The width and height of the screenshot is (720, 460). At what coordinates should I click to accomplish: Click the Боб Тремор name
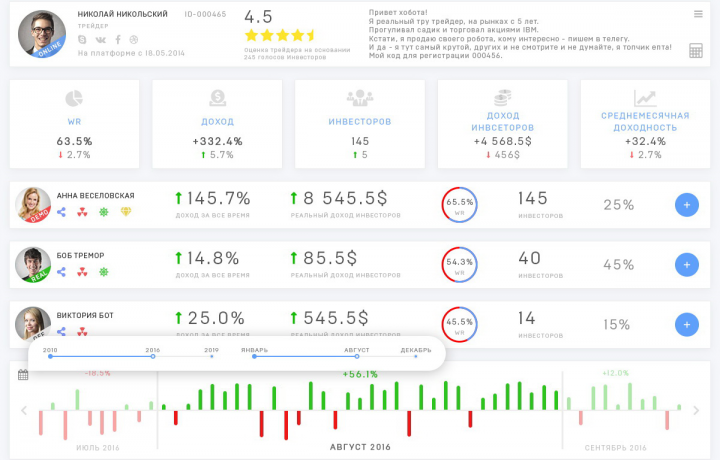point(80,256)
